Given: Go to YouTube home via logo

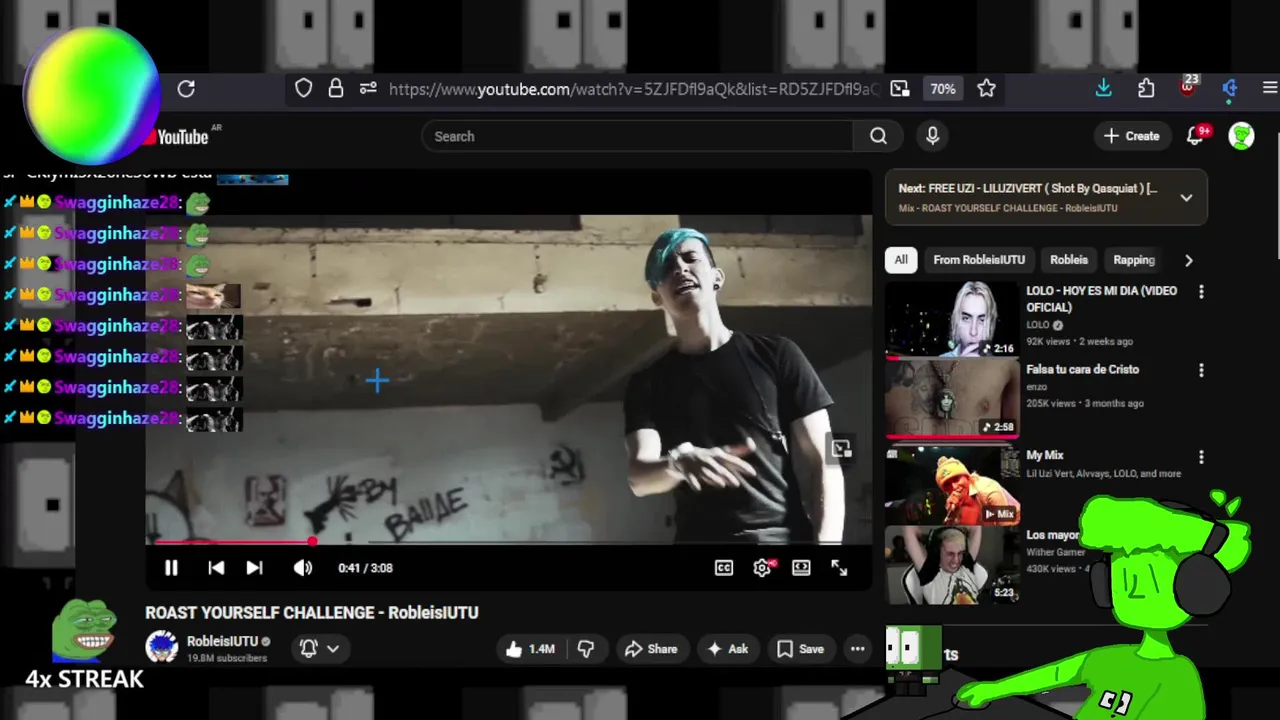Looking at the screenshot, I should [182, 137].
